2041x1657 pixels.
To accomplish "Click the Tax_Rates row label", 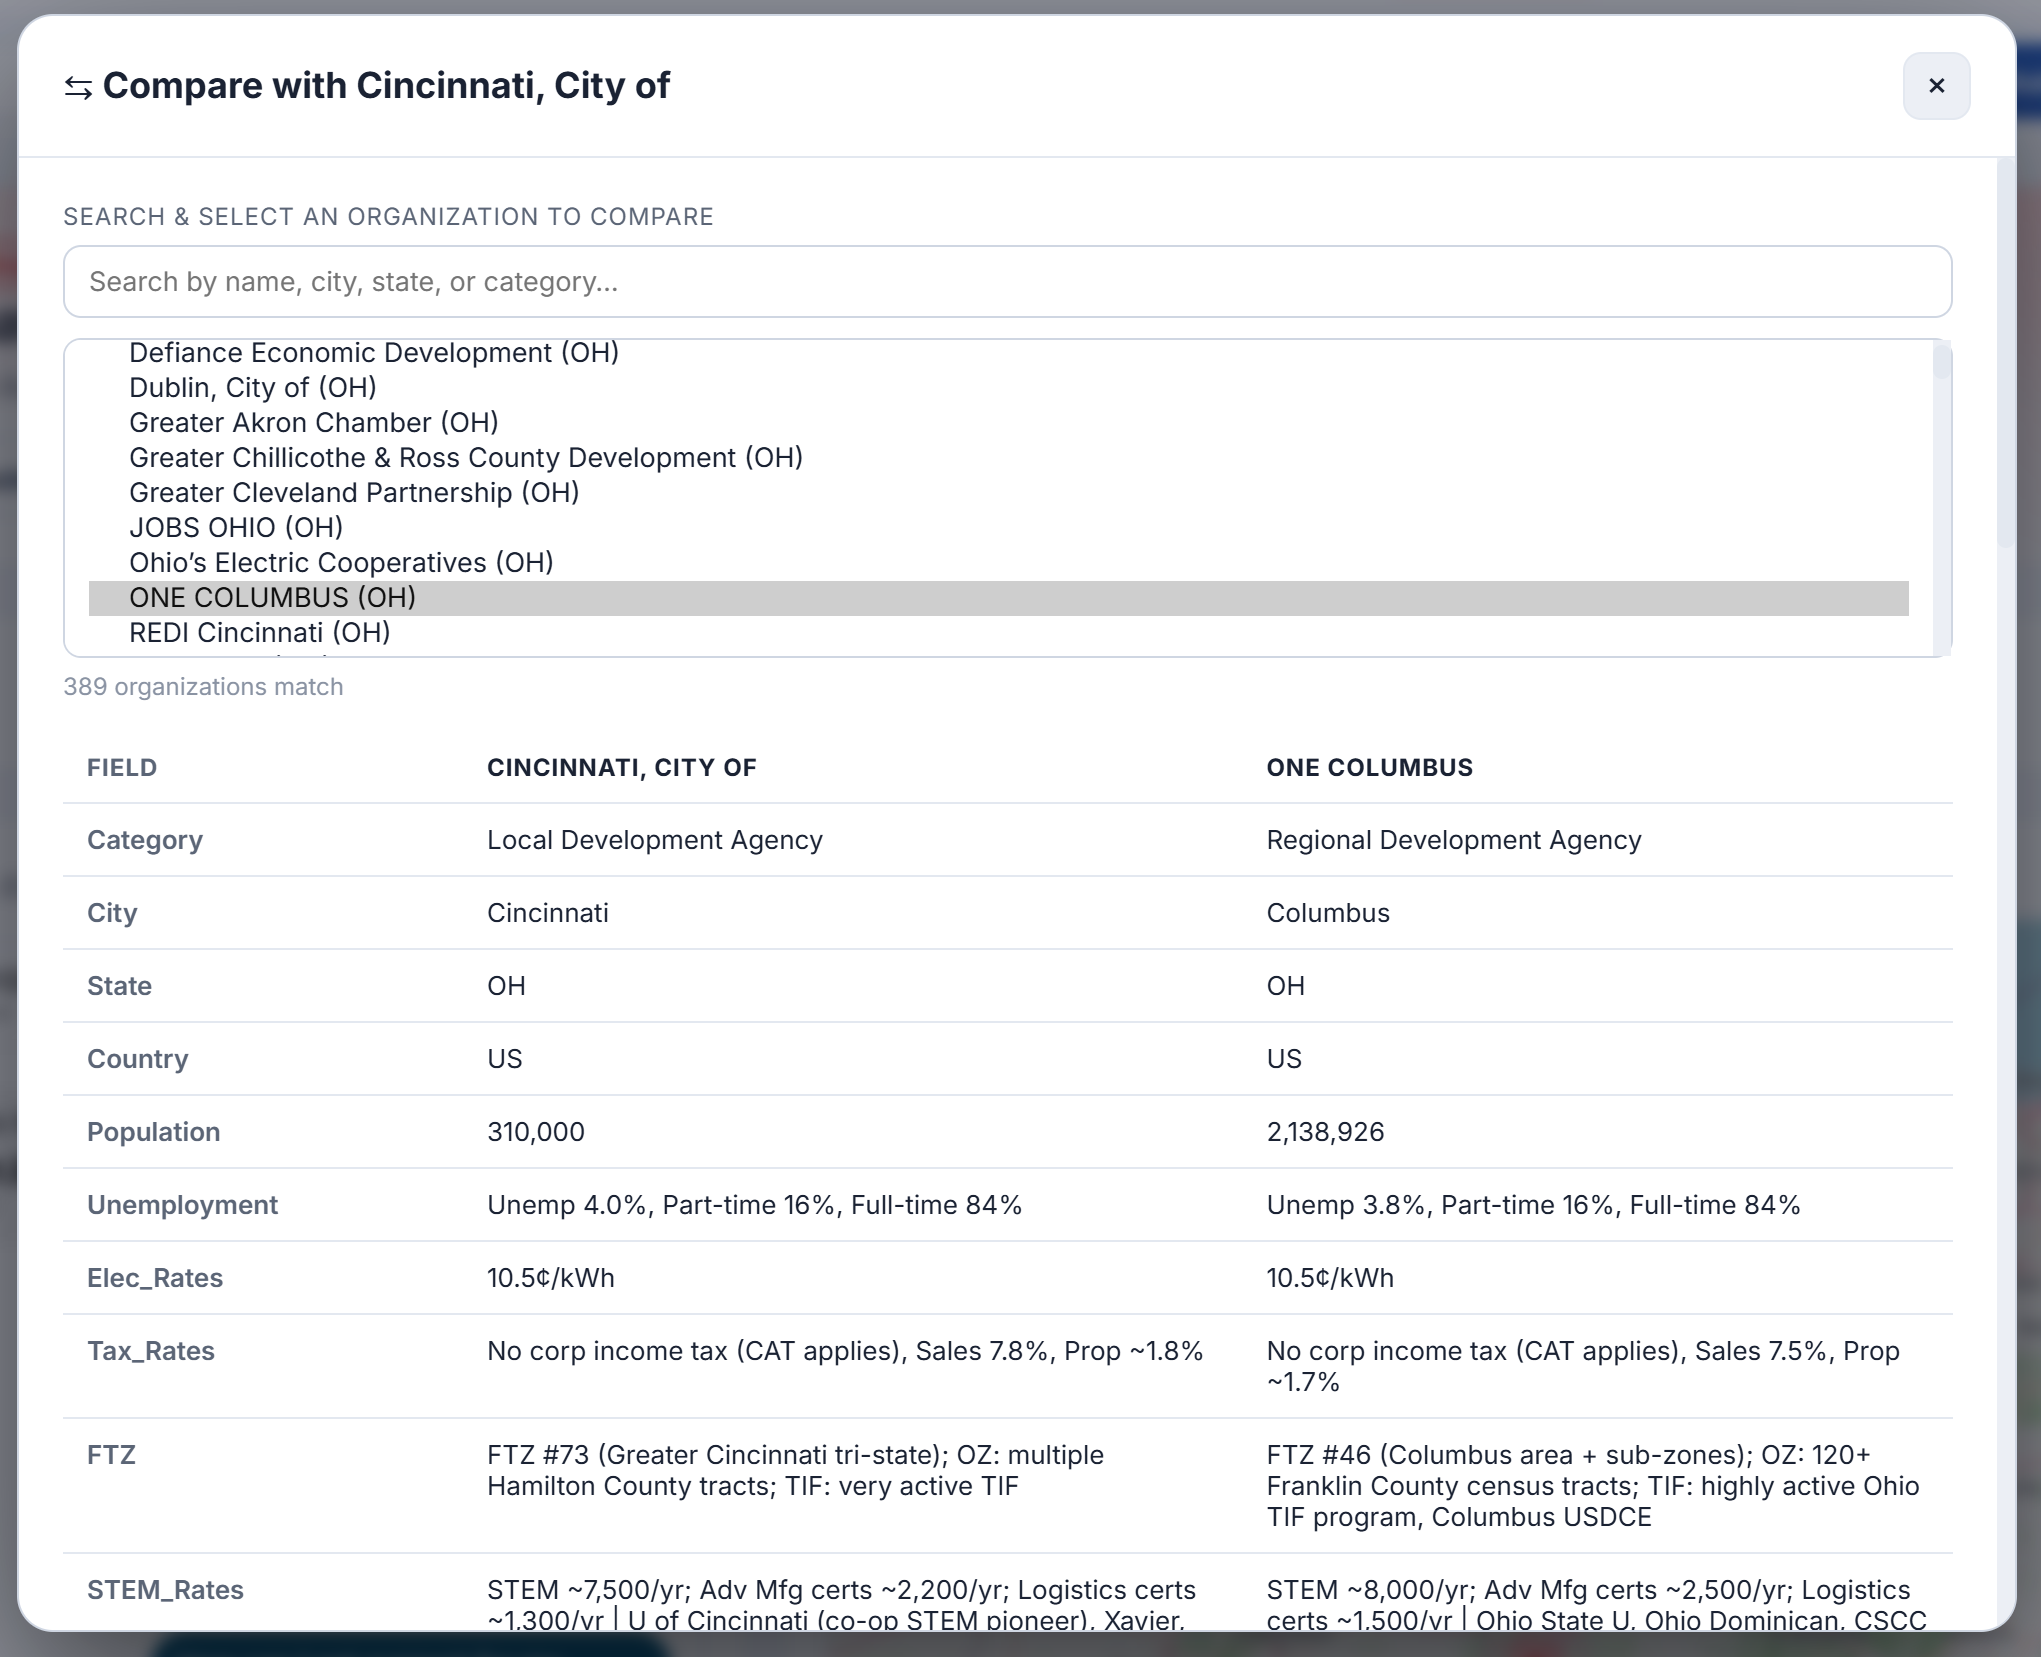I will pyautogui.click(x=151, y=1351).
